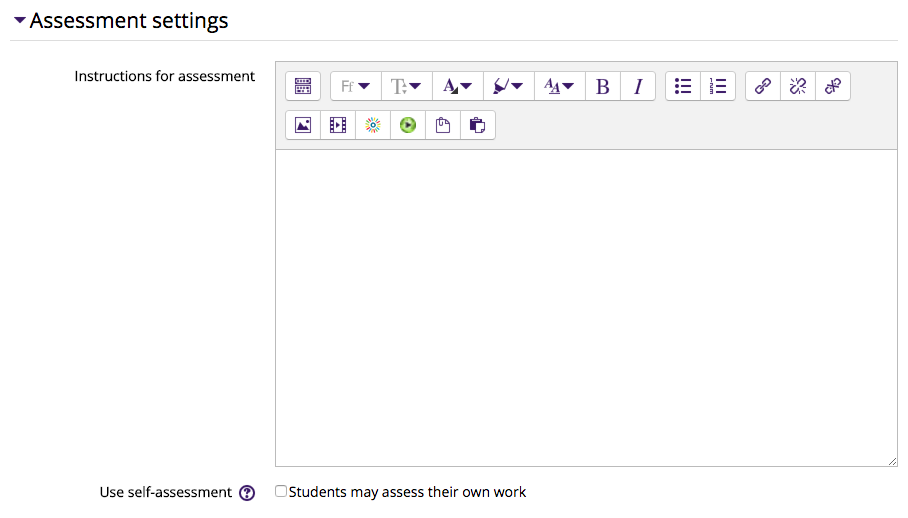Viewport: 908px width, 518px height.
Task: Click the prevent automatic linking icon
Action: (833, 86)
